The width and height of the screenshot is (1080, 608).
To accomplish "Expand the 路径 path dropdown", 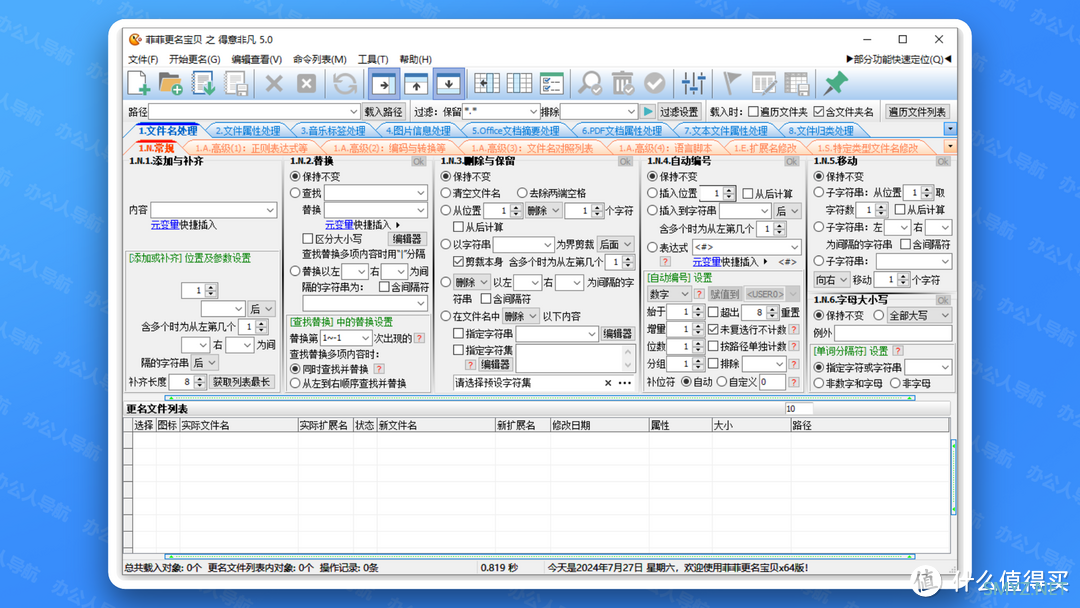I will [x=354, y=112].
